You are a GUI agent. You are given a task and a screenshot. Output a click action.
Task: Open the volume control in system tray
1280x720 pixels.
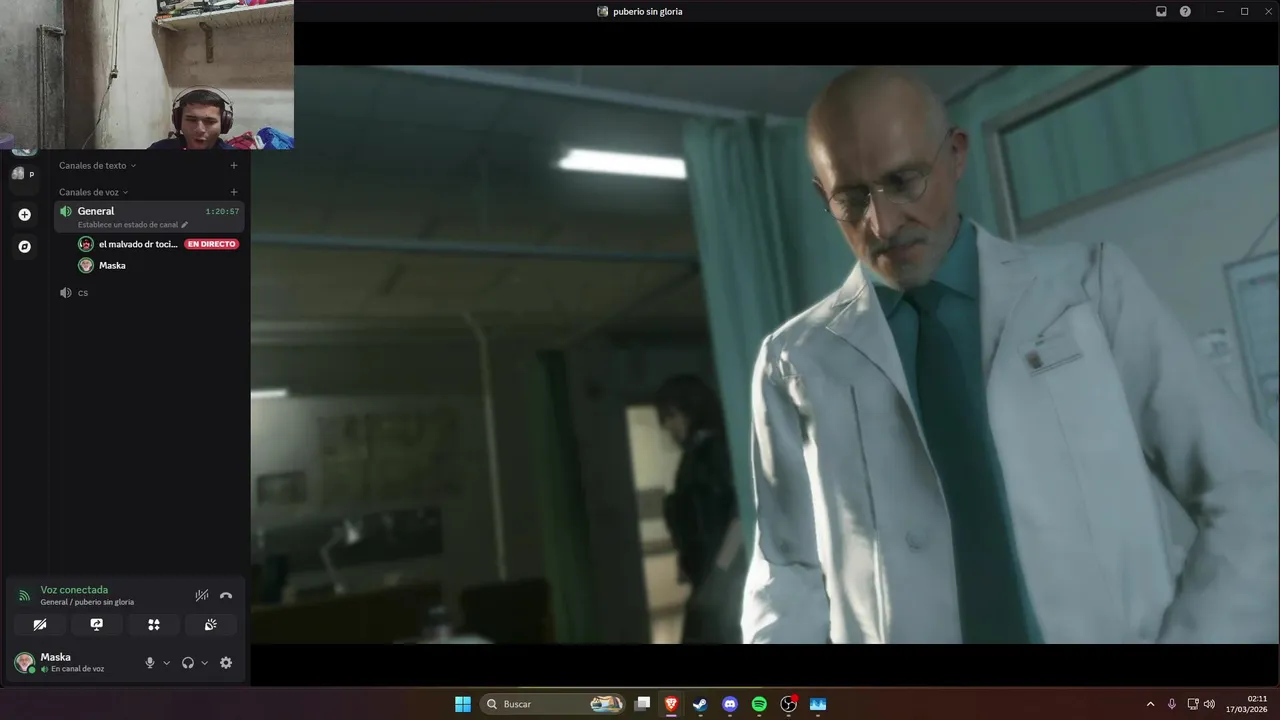tap(1209, 704)
